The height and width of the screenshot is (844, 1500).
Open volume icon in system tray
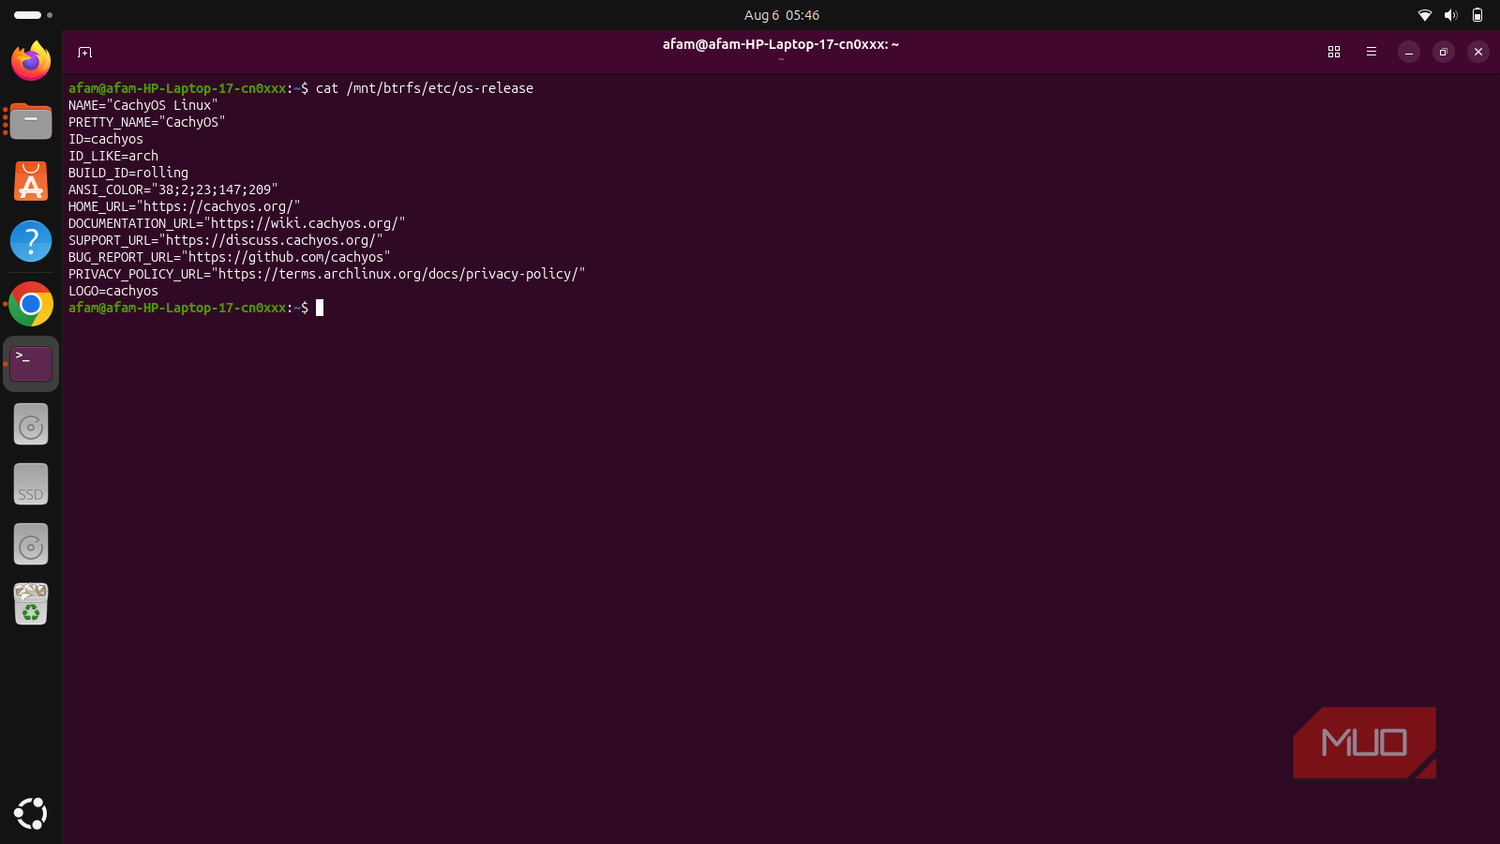click(x=1451, y=15)
